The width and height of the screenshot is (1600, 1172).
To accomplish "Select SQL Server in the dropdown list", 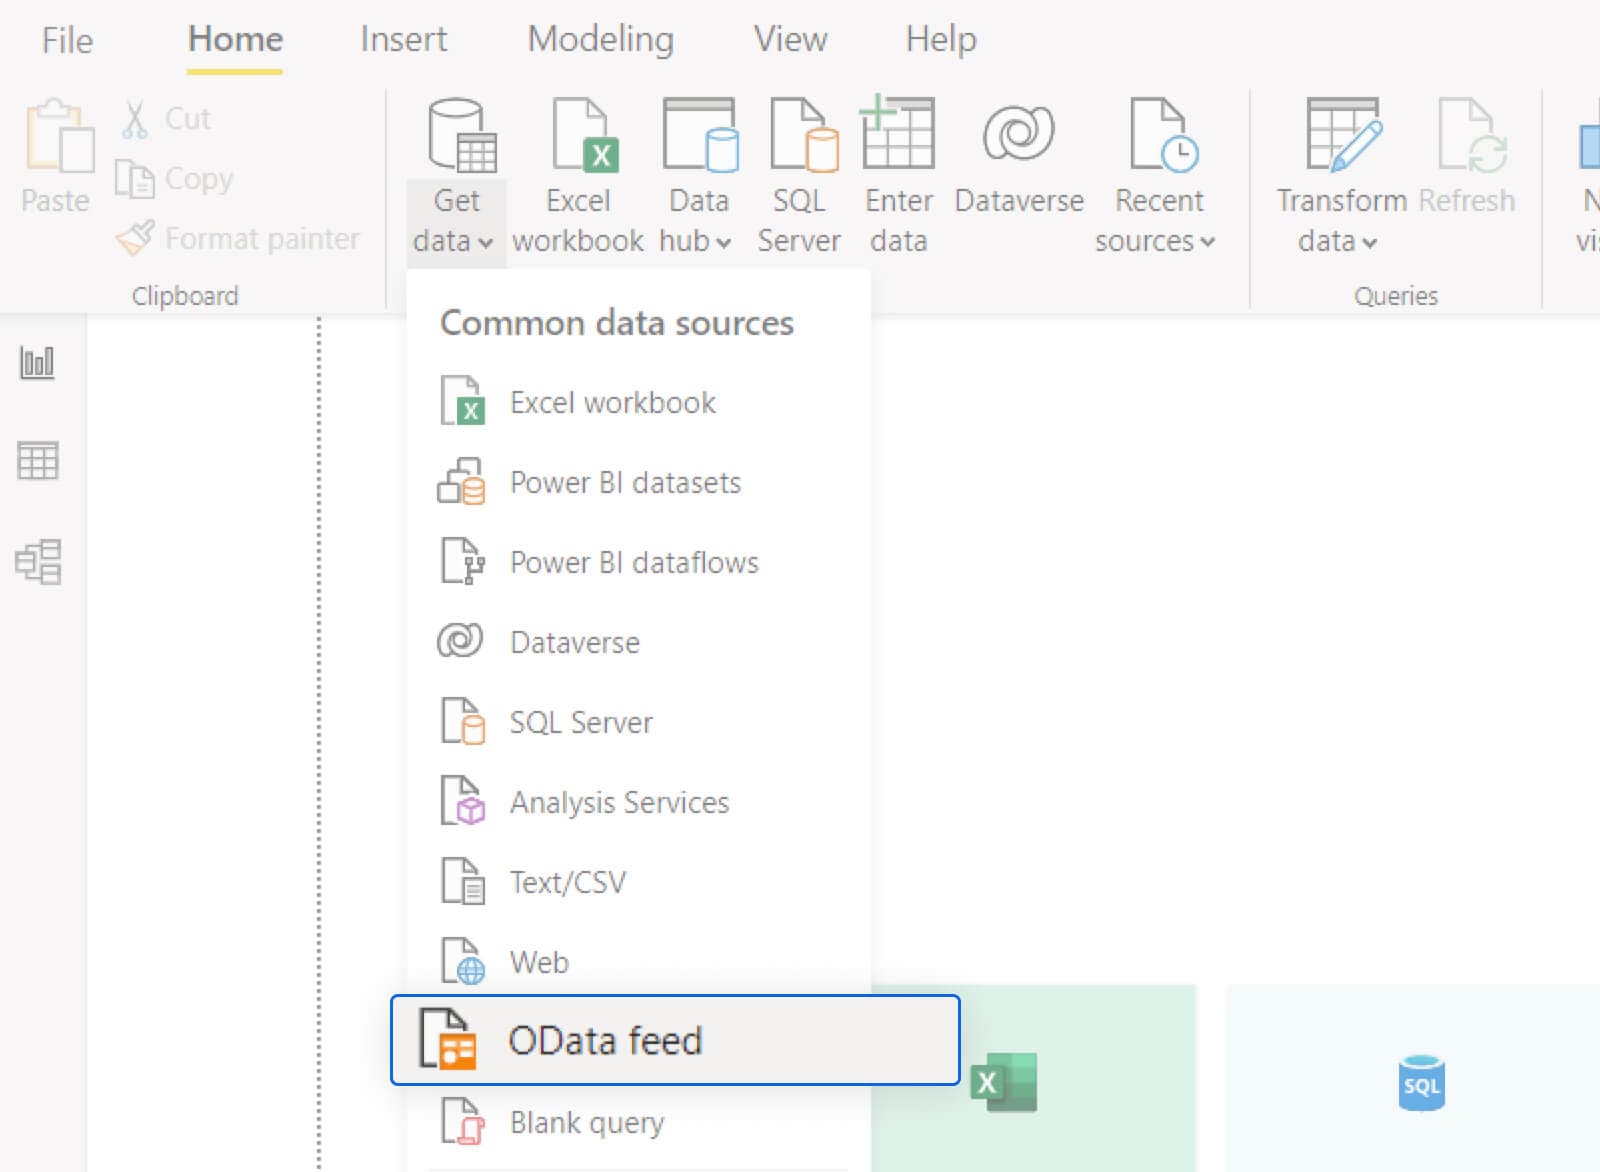I will pos(638,722).
